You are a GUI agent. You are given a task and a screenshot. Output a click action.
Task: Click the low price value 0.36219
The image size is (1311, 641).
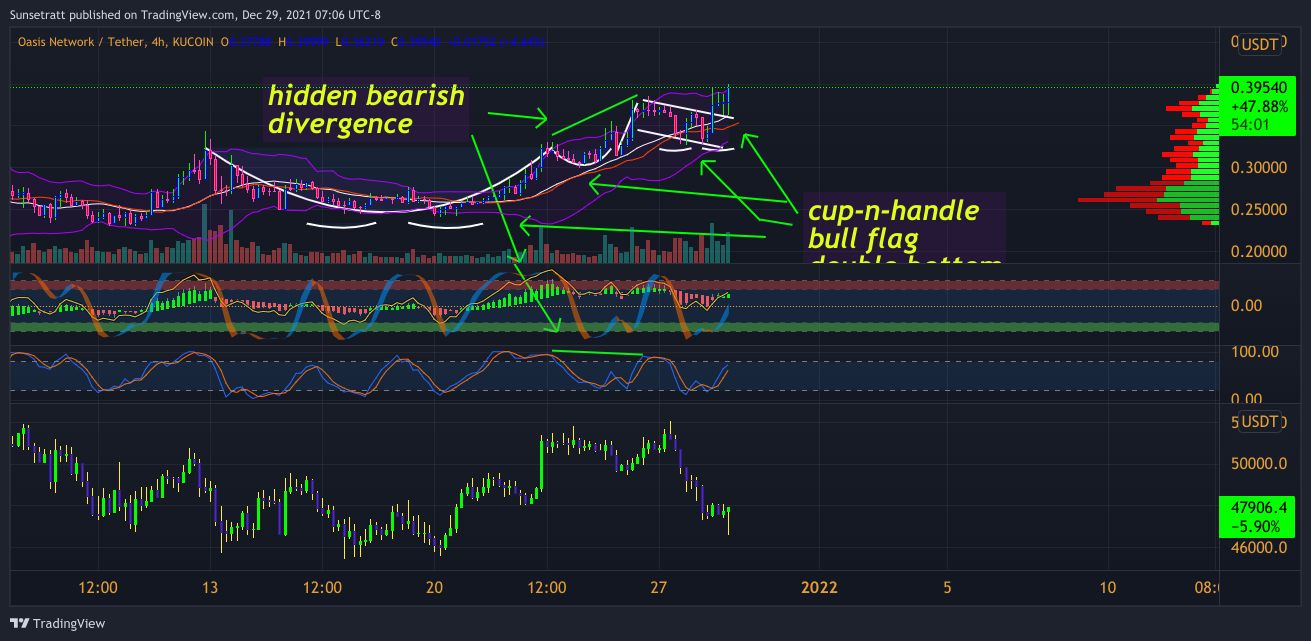pos(363,42)
